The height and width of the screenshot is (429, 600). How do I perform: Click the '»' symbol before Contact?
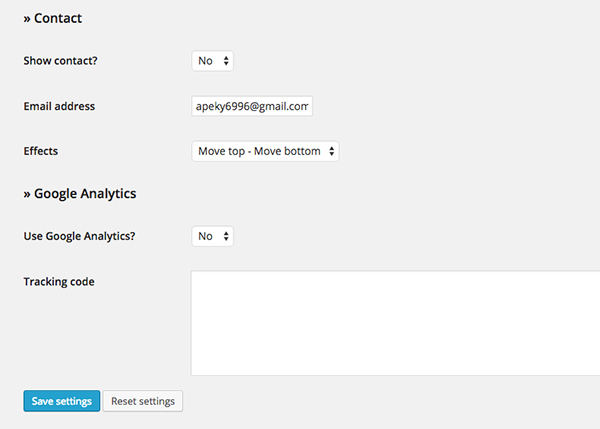coord(27,19)
